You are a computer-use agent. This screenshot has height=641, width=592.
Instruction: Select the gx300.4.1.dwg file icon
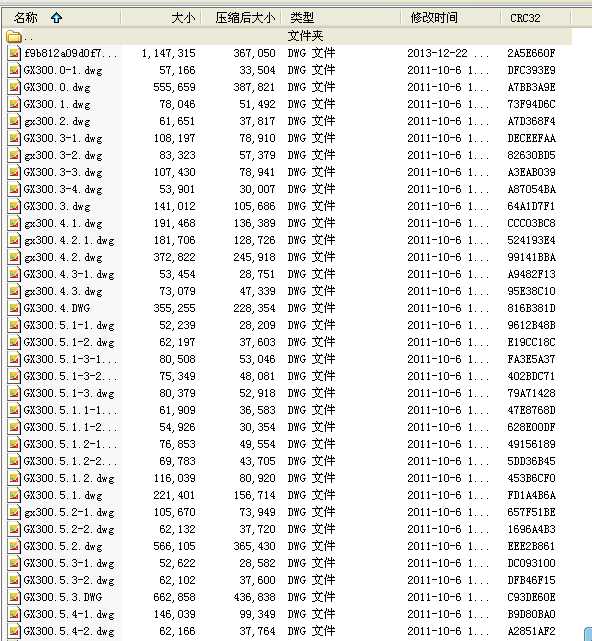pos(14,223)
